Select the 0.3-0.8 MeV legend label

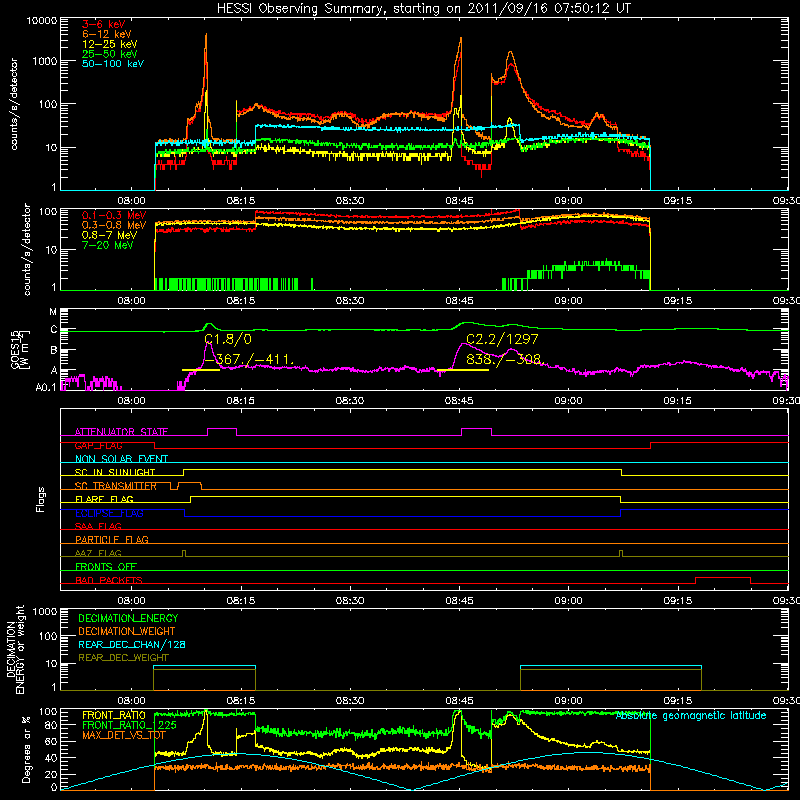coord(114,225)
